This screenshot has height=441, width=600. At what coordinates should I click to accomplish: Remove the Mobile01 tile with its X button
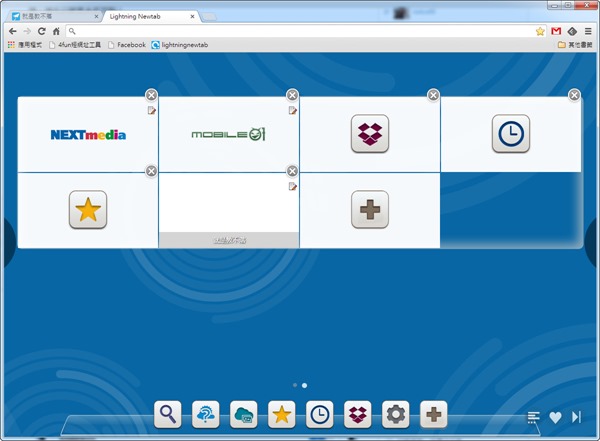point(292,95)
